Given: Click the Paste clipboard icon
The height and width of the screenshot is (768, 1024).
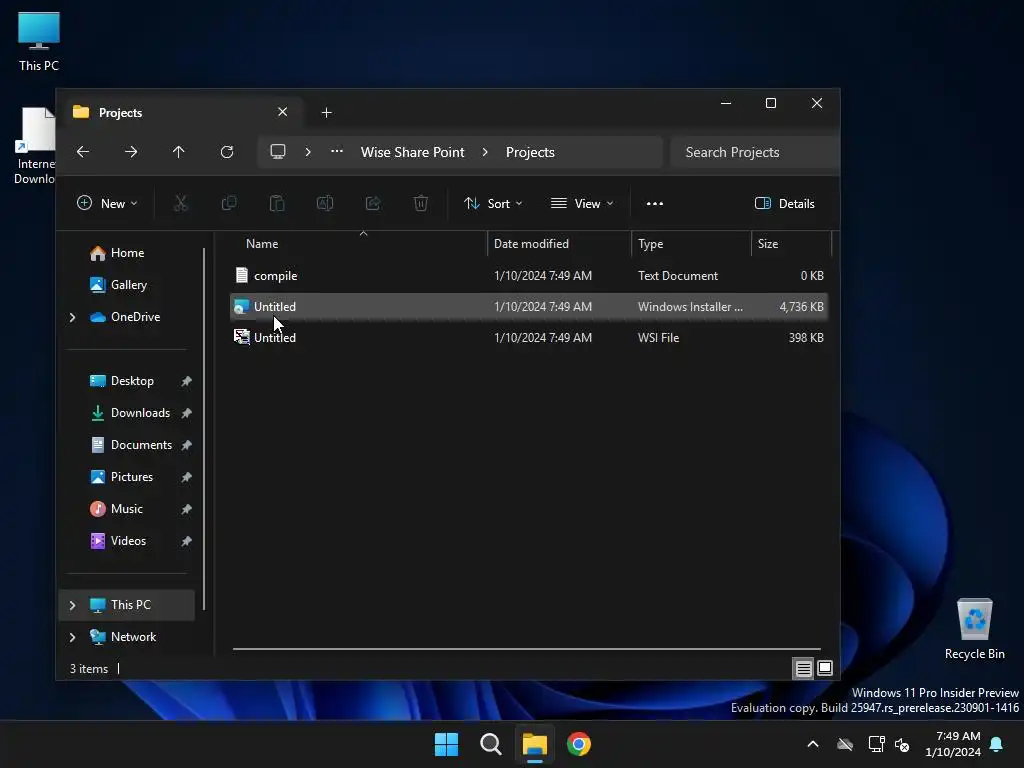Looking at the screenshot, I should (x=277, y=204).
